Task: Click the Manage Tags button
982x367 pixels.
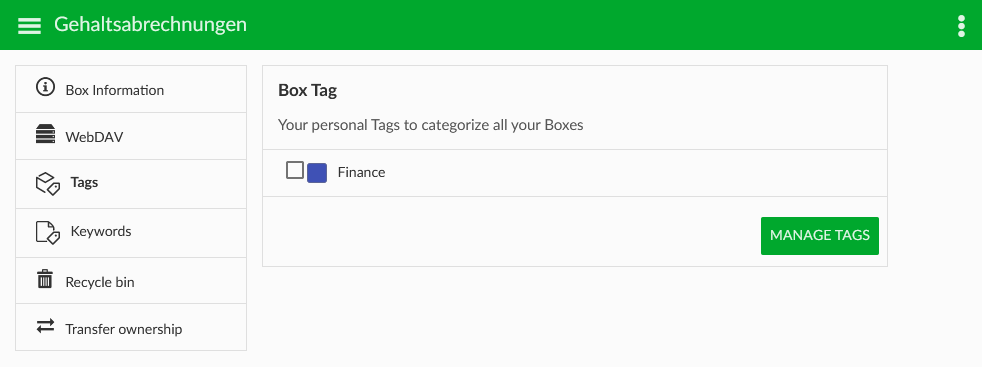Action: [820, 236]
